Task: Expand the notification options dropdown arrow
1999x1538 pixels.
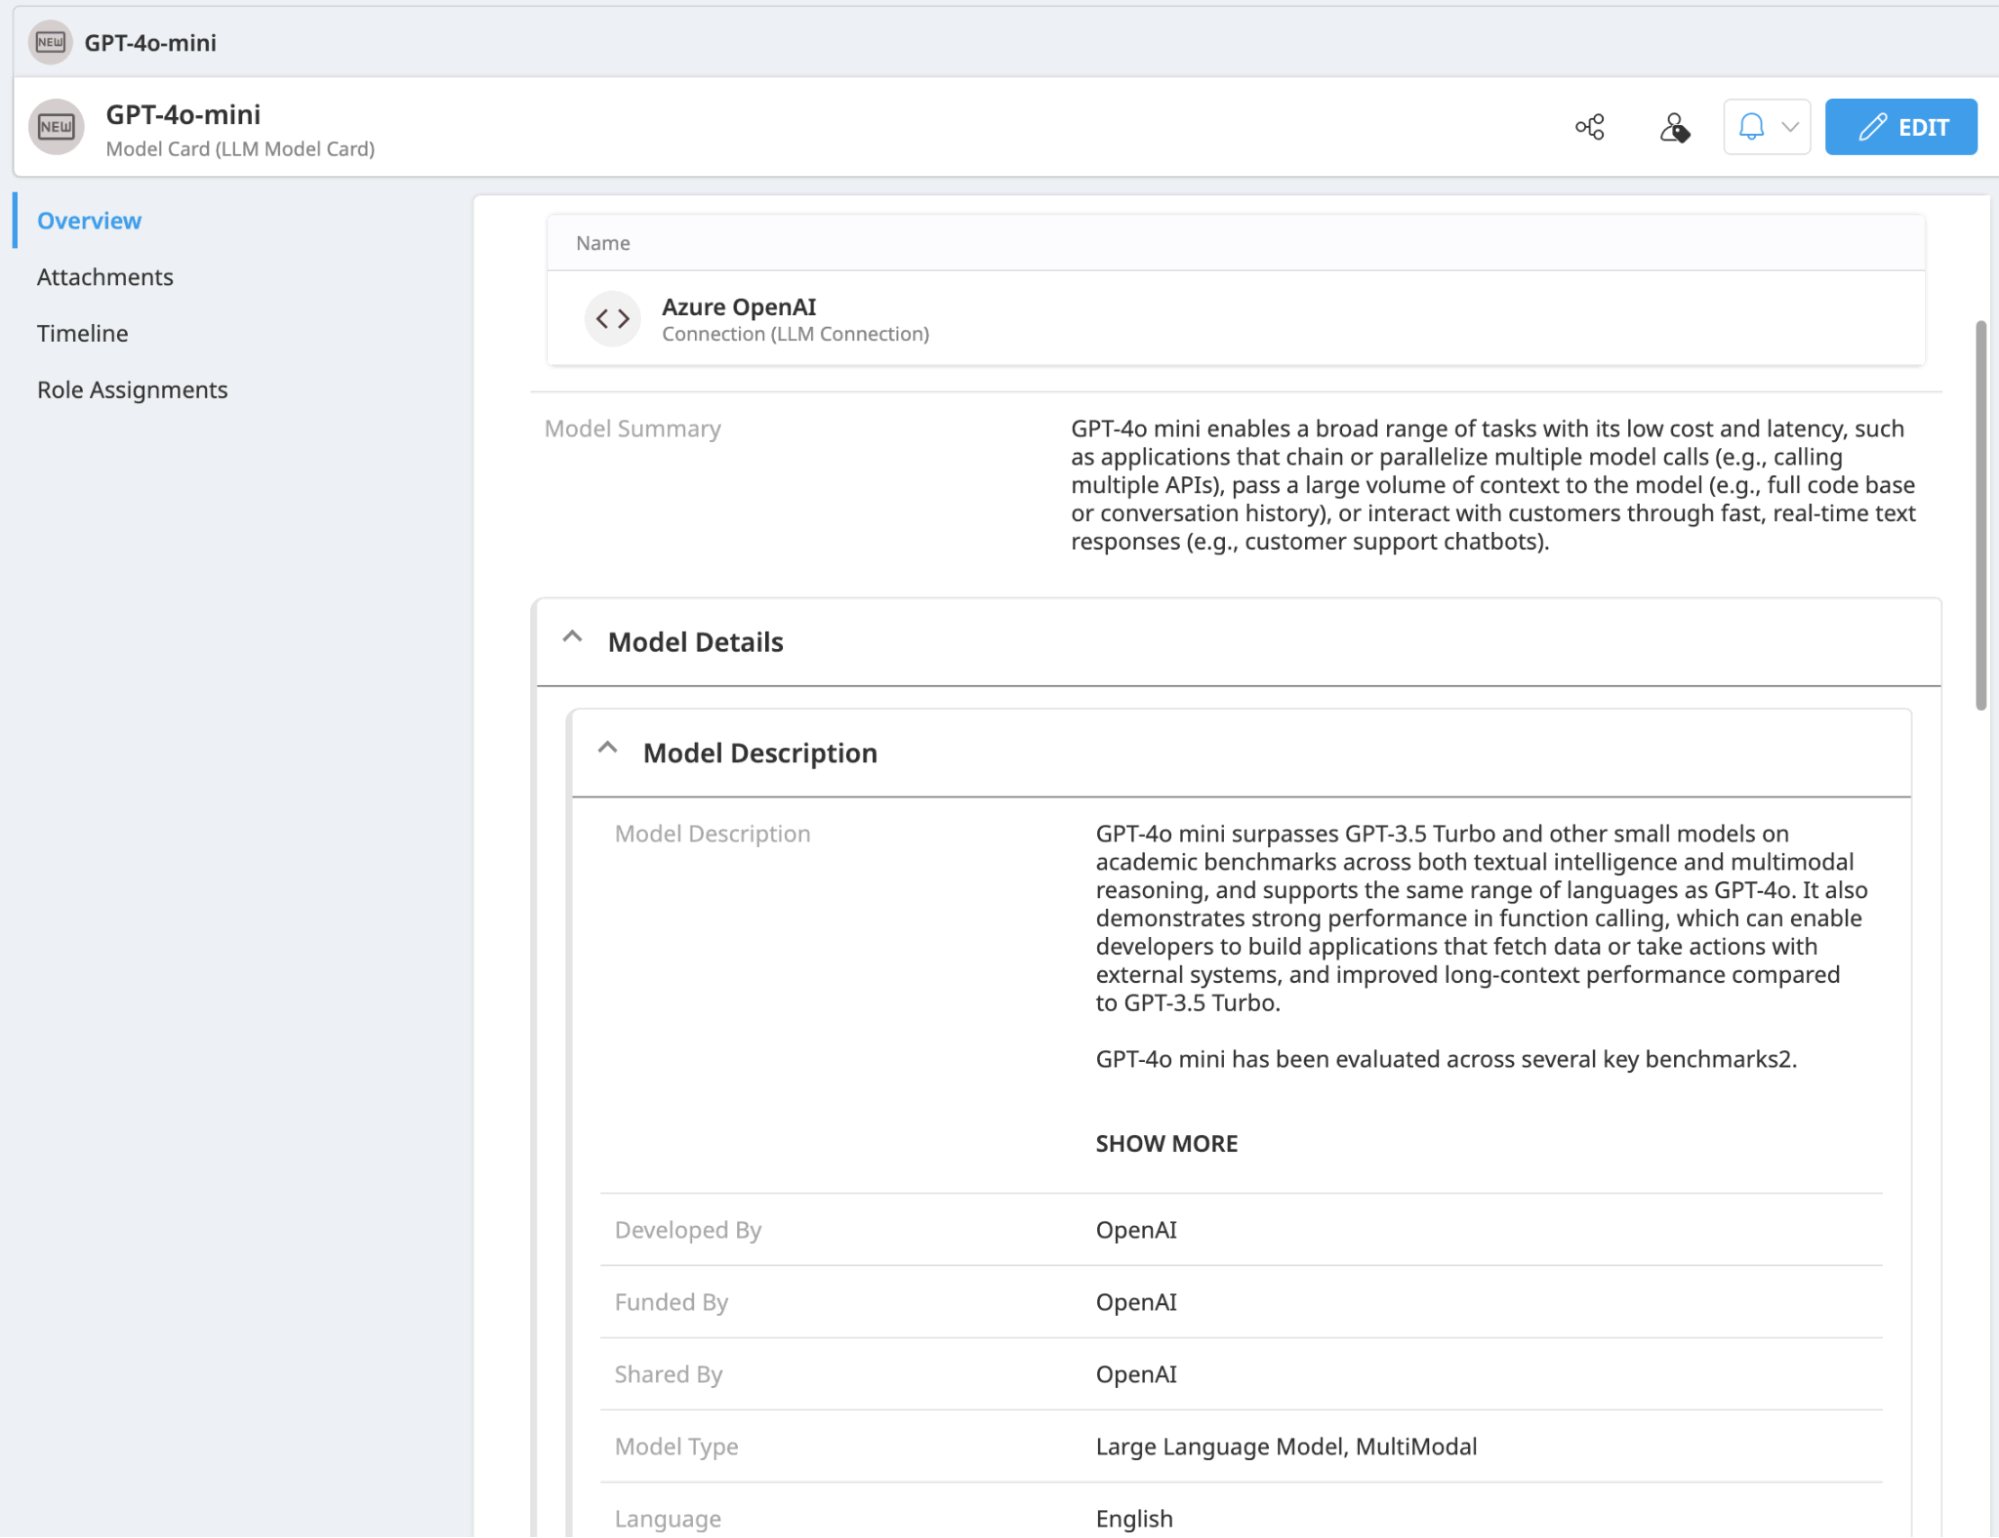Action: (1790, 127)
